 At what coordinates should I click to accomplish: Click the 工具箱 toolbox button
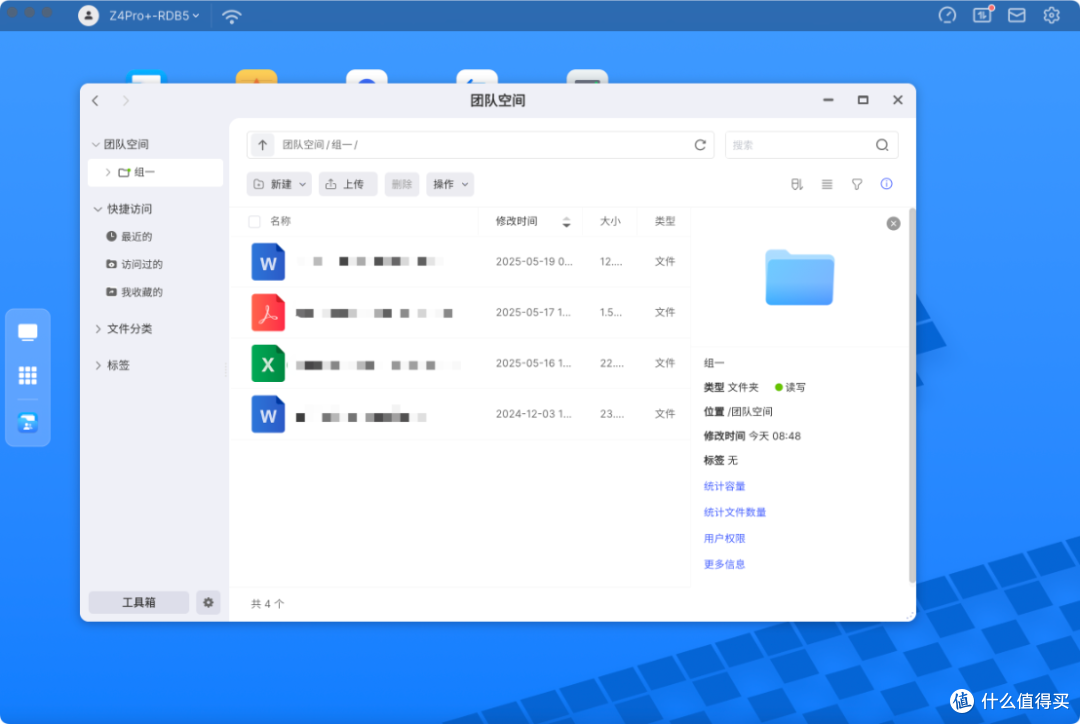point(138,602)
